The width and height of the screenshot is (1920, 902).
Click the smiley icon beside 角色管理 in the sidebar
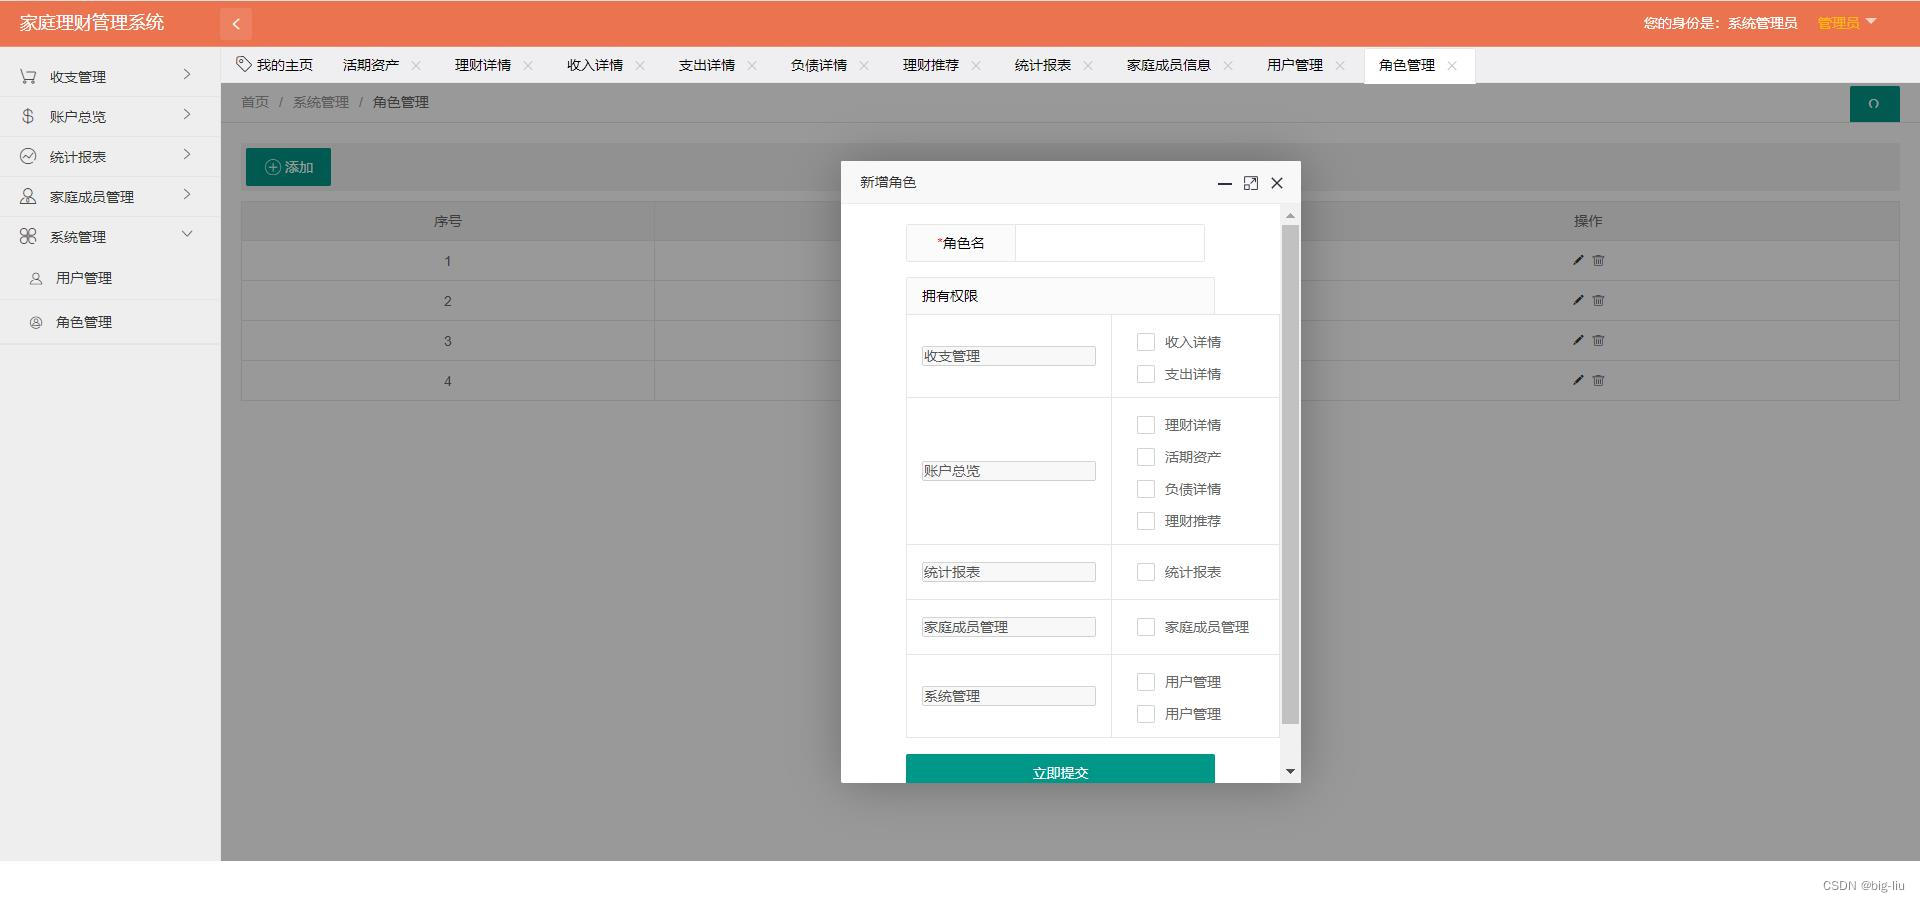[x=36, y=322]
